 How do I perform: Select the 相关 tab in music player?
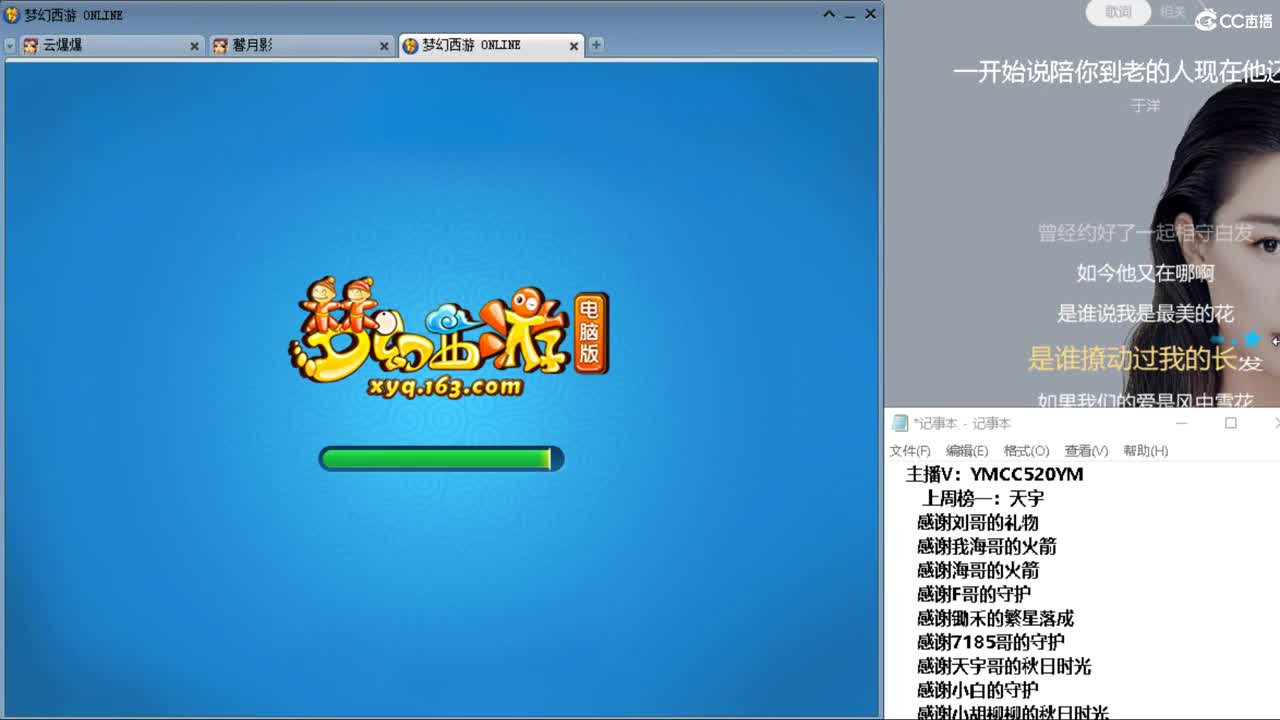tap(1172, 12)
